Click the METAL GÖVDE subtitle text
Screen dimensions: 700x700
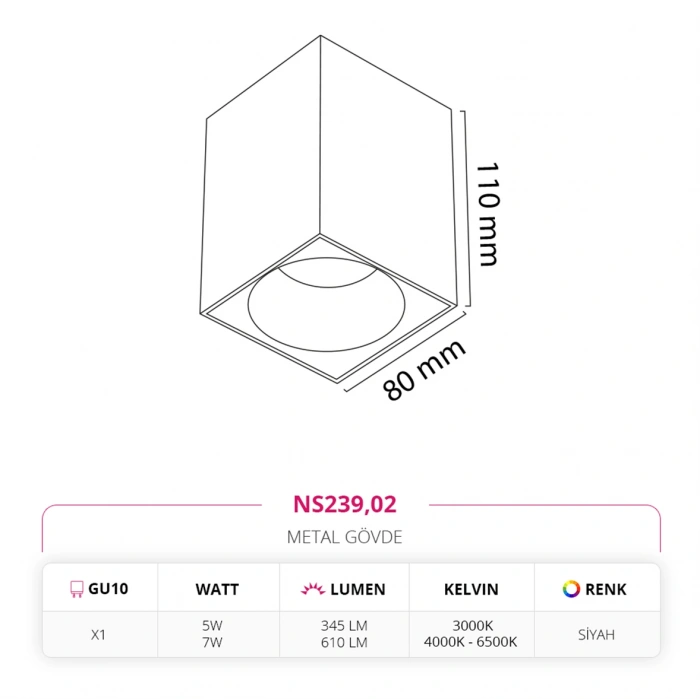pos(344,537)
